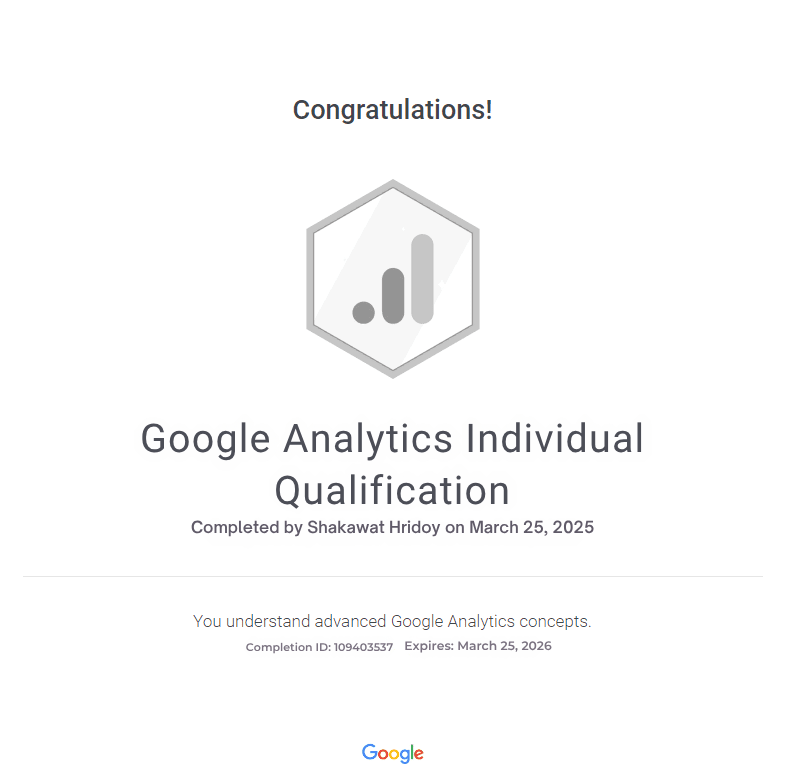Click the multicolor Google logo at the bottom
The height and width of the screenshot is (773, 790).
392,753
